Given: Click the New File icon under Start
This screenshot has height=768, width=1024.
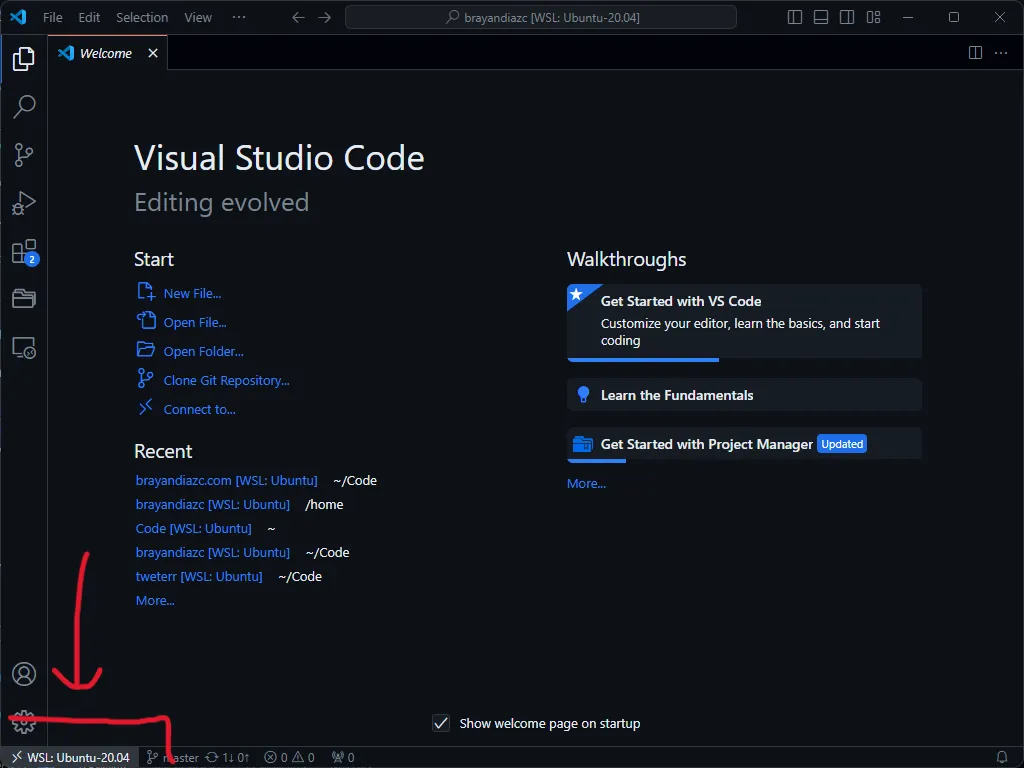Looking at the screenshot, I should pyautogui.click(x=146, y=291).
